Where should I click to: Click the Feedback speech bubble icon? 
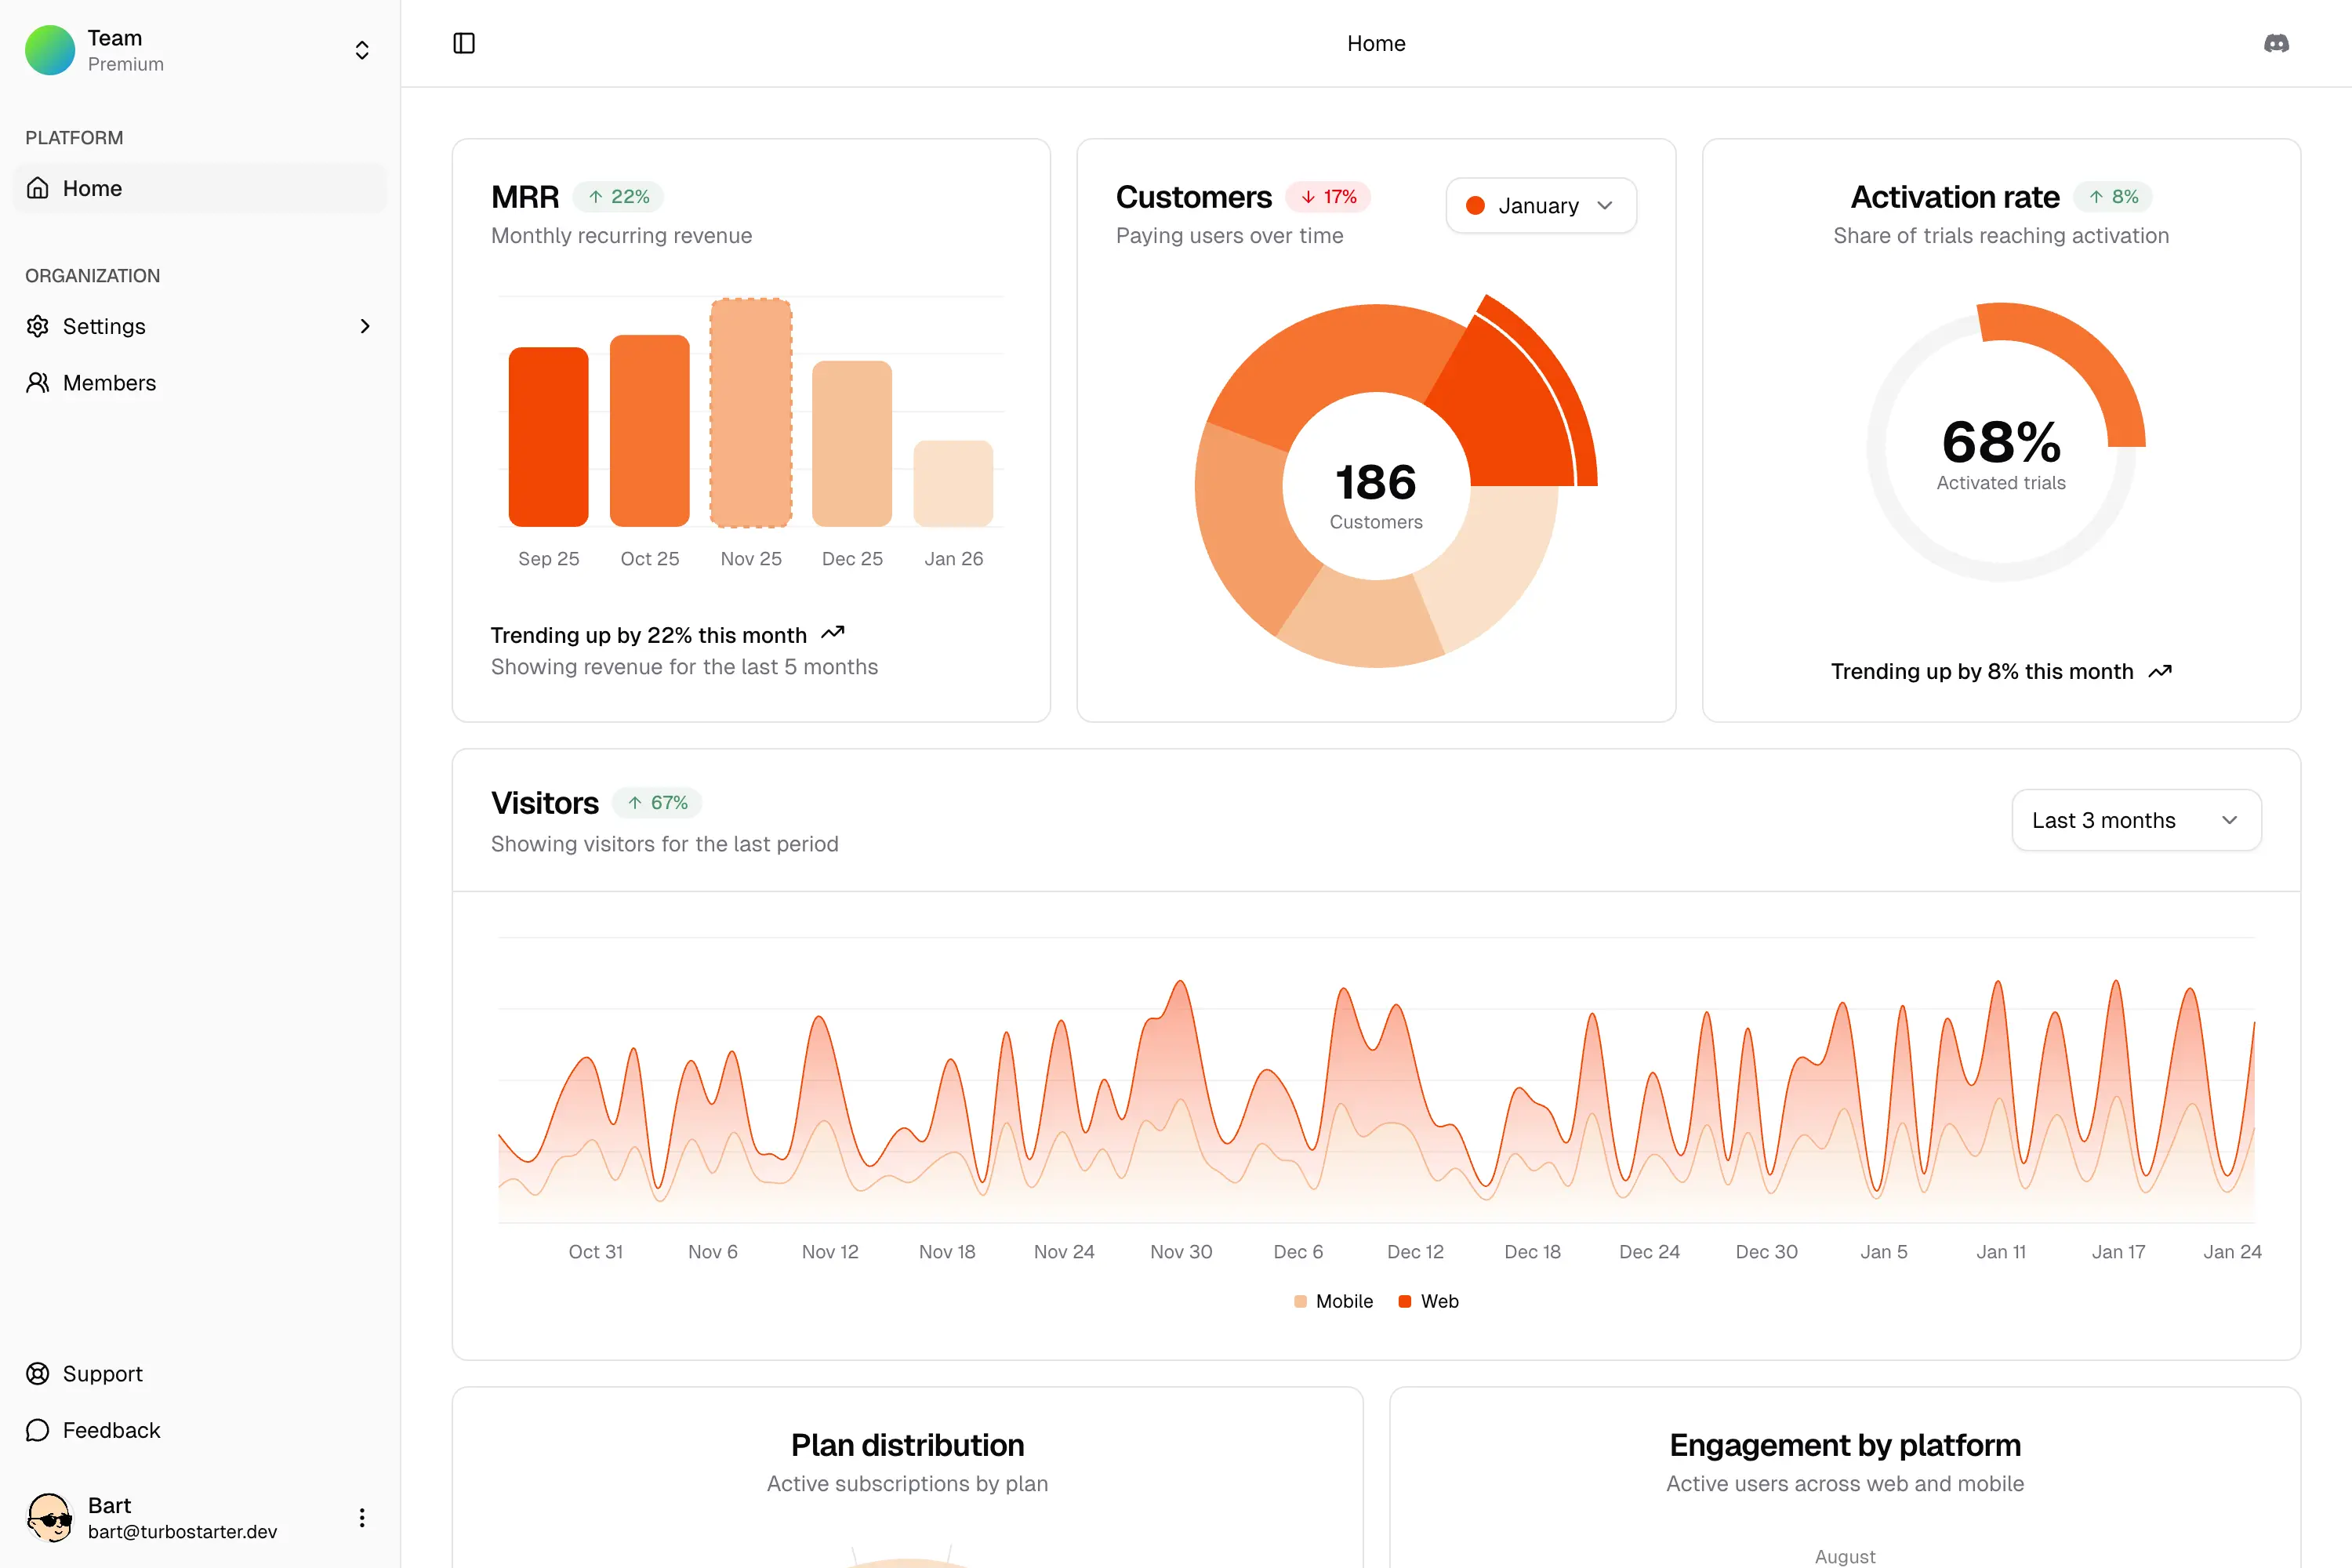coord(38,1430)
